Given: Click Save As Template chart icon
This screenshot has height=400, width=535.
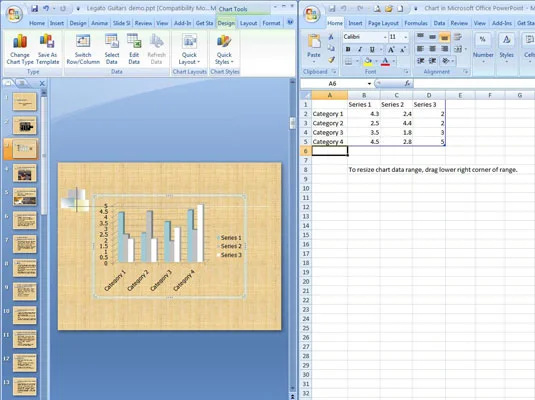Looking at the screenshot, I should click(47, 49).
